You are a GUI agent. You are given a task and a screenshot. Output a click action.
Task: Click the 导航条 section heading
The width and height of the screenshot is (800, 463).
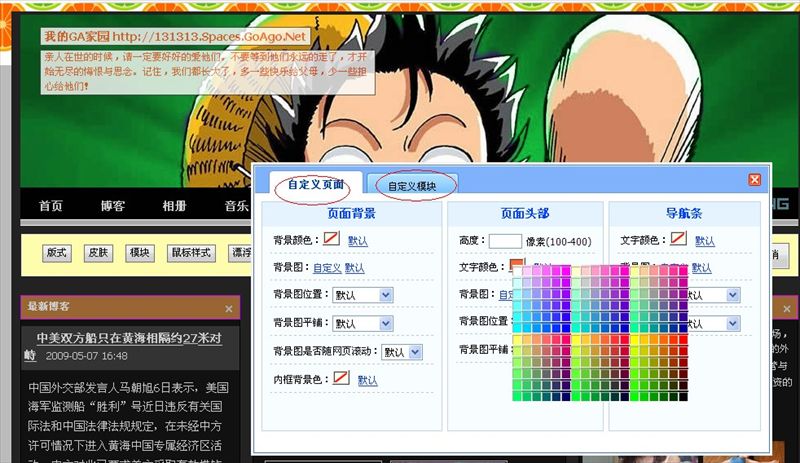click(684, 213)
